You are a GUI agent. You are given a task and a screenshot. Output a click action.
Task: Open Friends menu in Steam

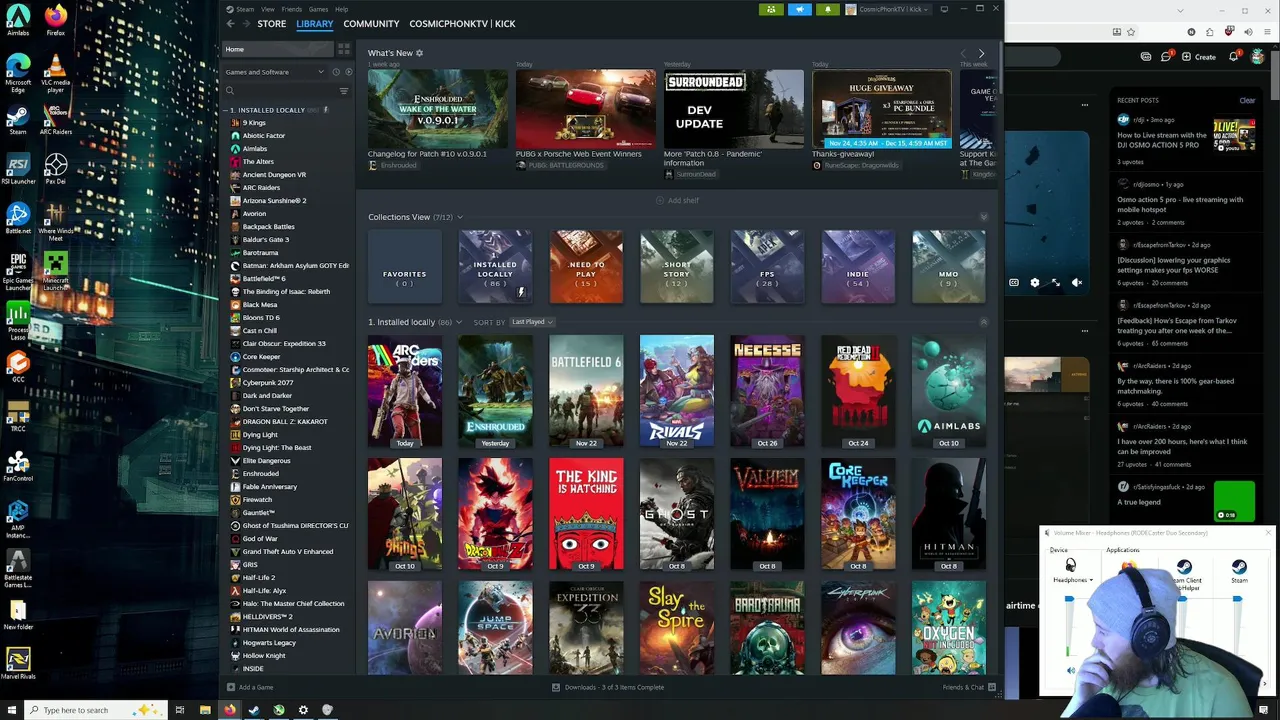292,9
